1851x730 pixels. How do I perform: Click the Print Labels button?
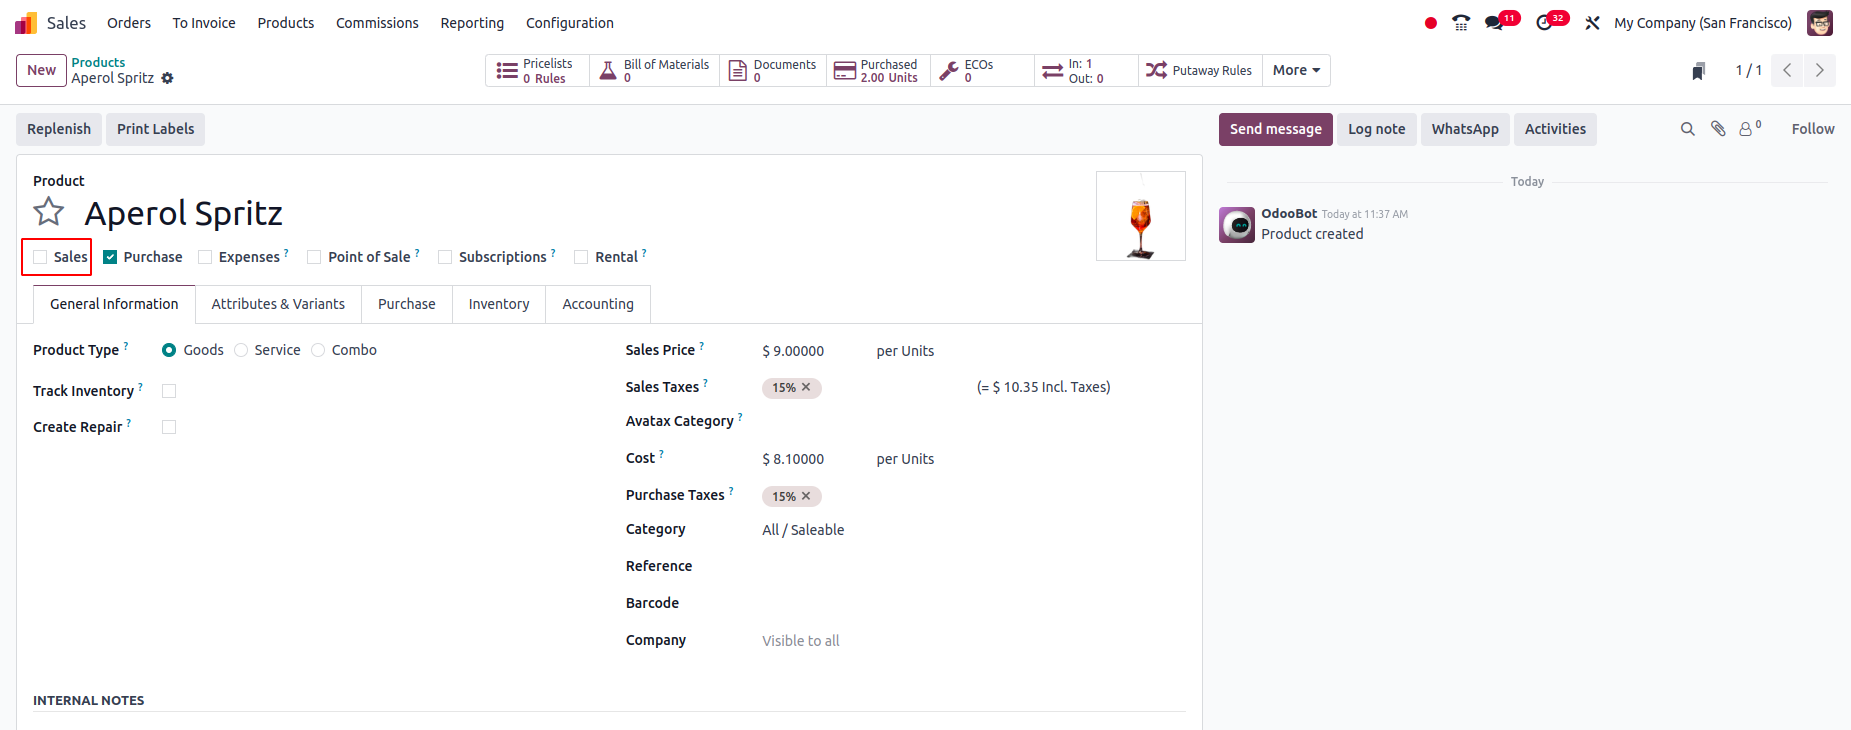pos(156,129)
